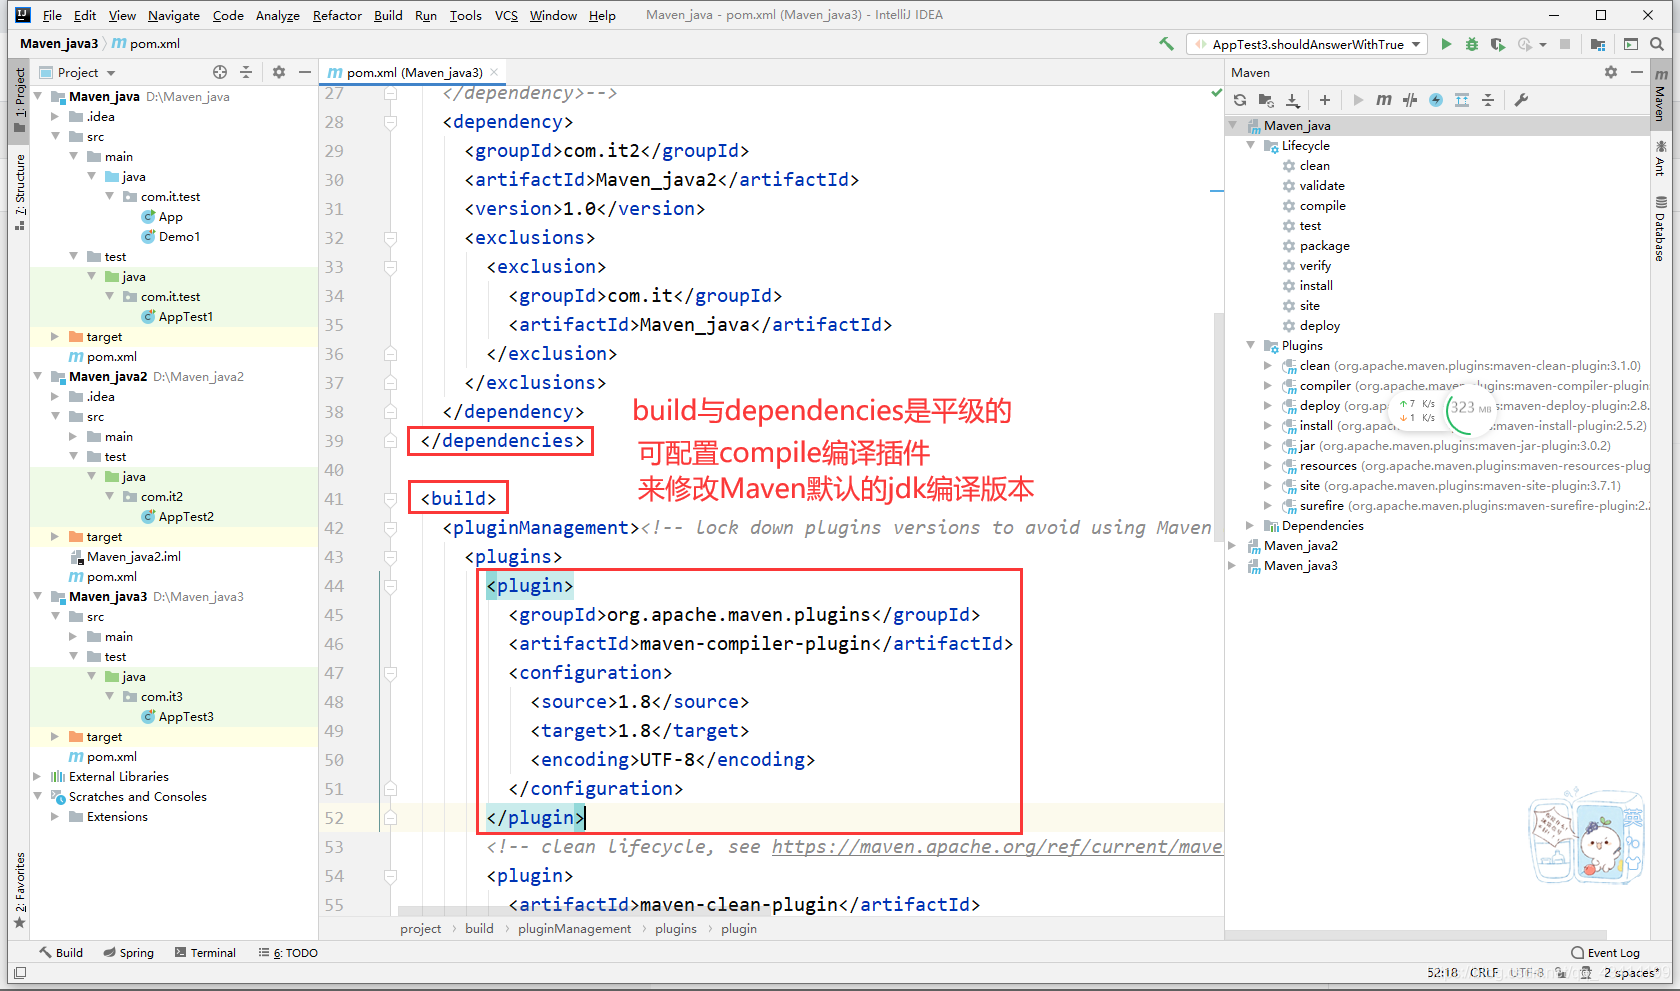Click the maven.apache.org link in the comment
Screen dimensions: 1680x991
(997, 847)
